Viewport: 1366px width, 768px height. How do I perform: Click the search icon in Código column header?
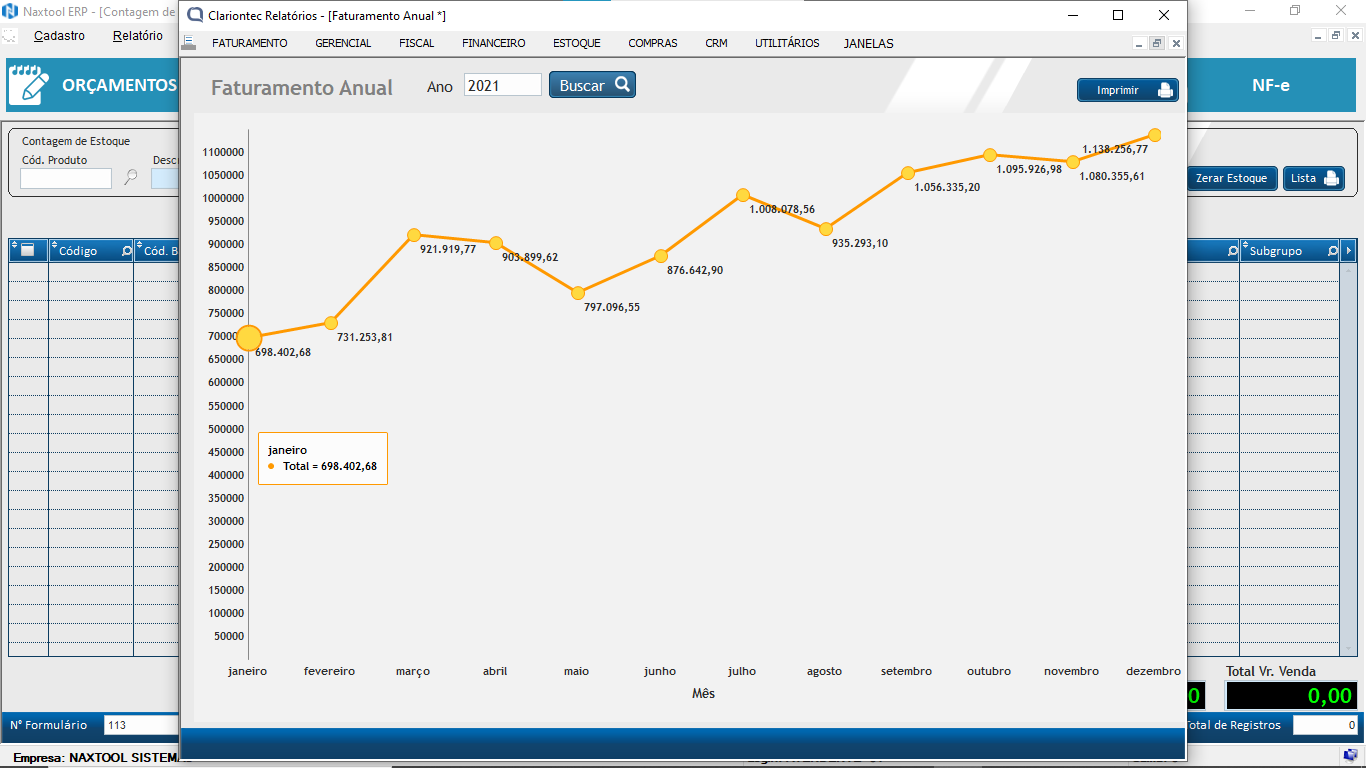coord(126,251)
